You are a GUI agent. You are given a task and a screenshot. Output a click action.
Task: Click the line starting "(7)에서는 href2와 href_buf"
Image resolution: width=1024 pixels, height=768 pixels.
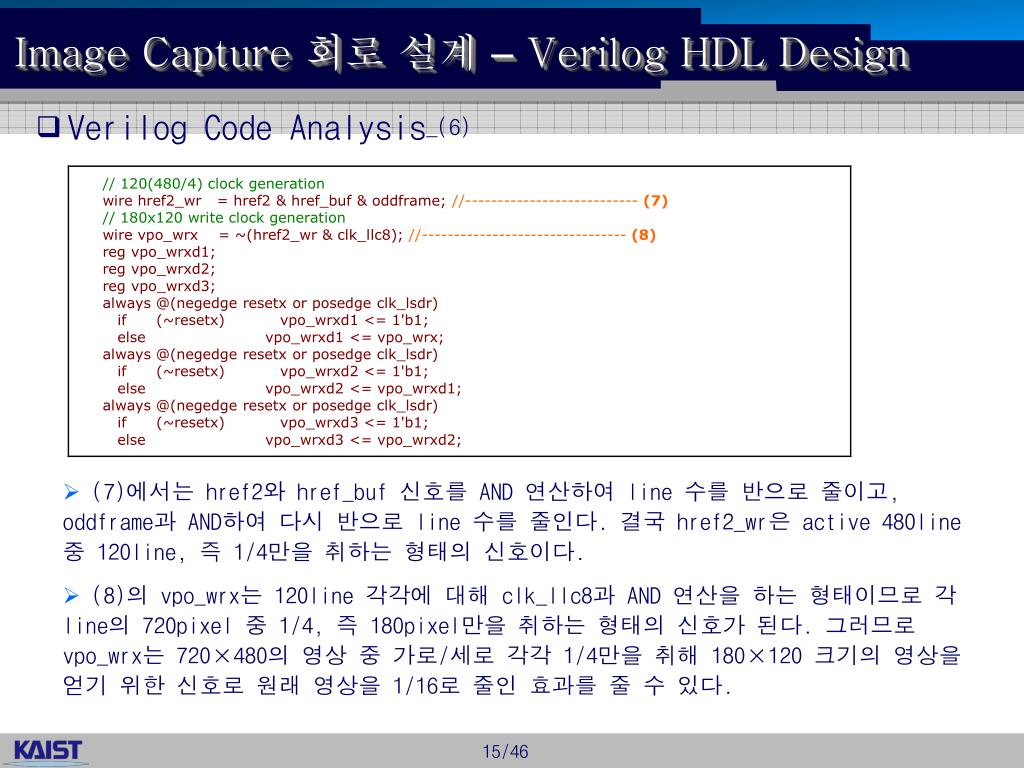coord(496,491)
